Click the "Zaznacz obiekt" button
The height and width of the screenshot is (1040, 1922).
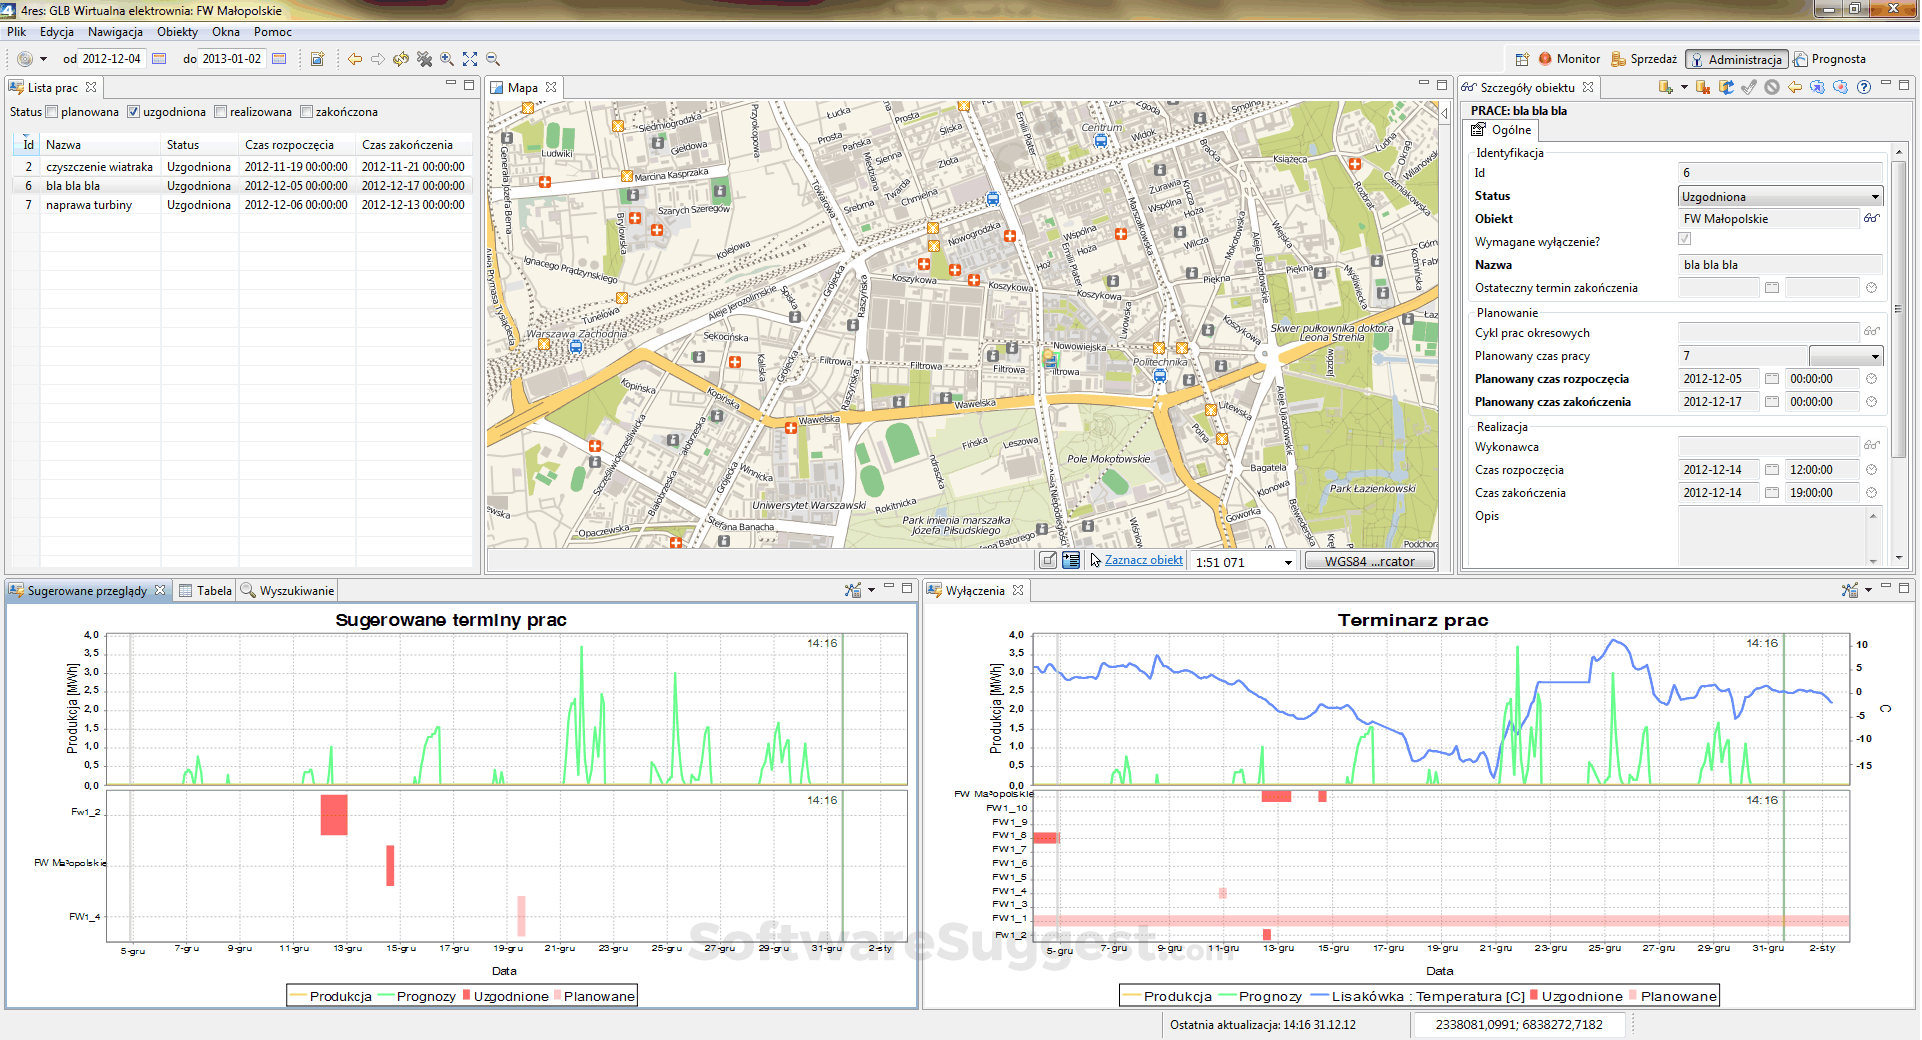[x=1143, y=560]
